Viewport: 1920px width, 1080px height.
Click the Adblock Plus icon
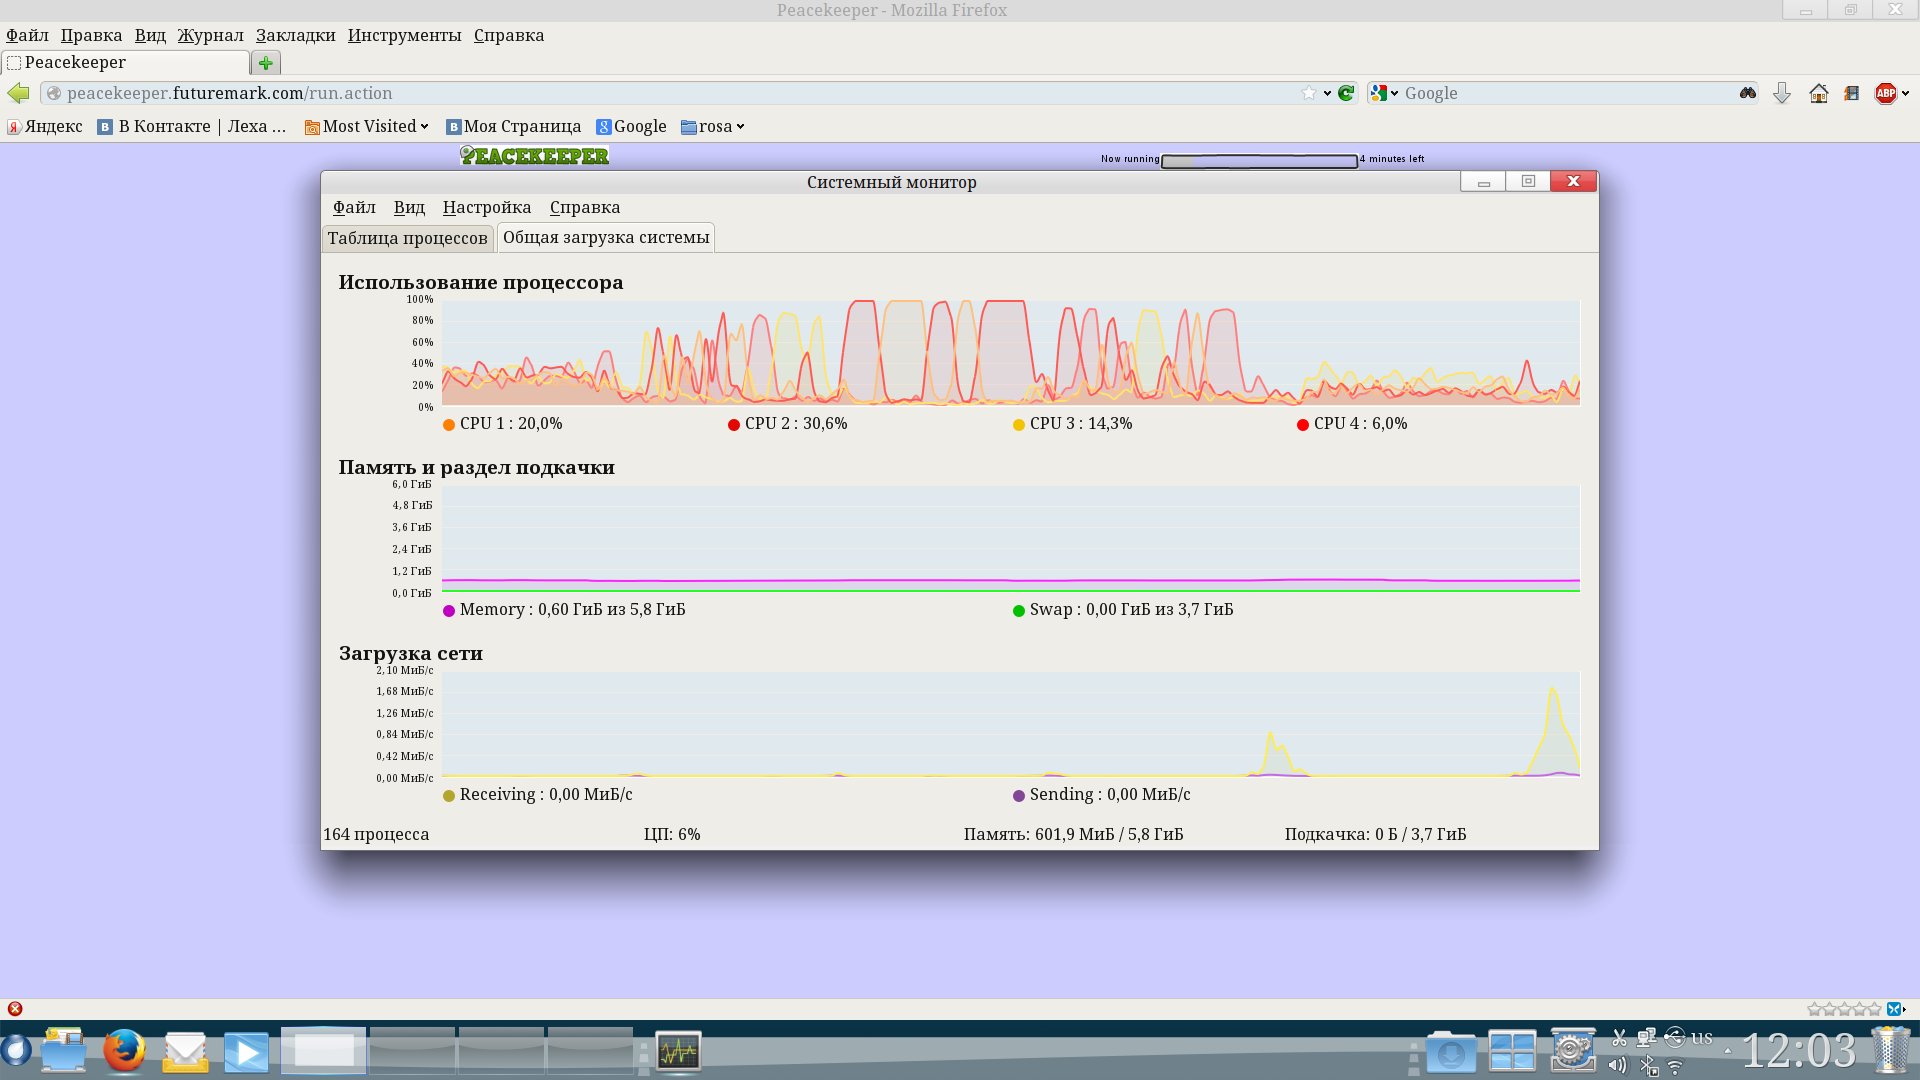tap(1885, 93)
